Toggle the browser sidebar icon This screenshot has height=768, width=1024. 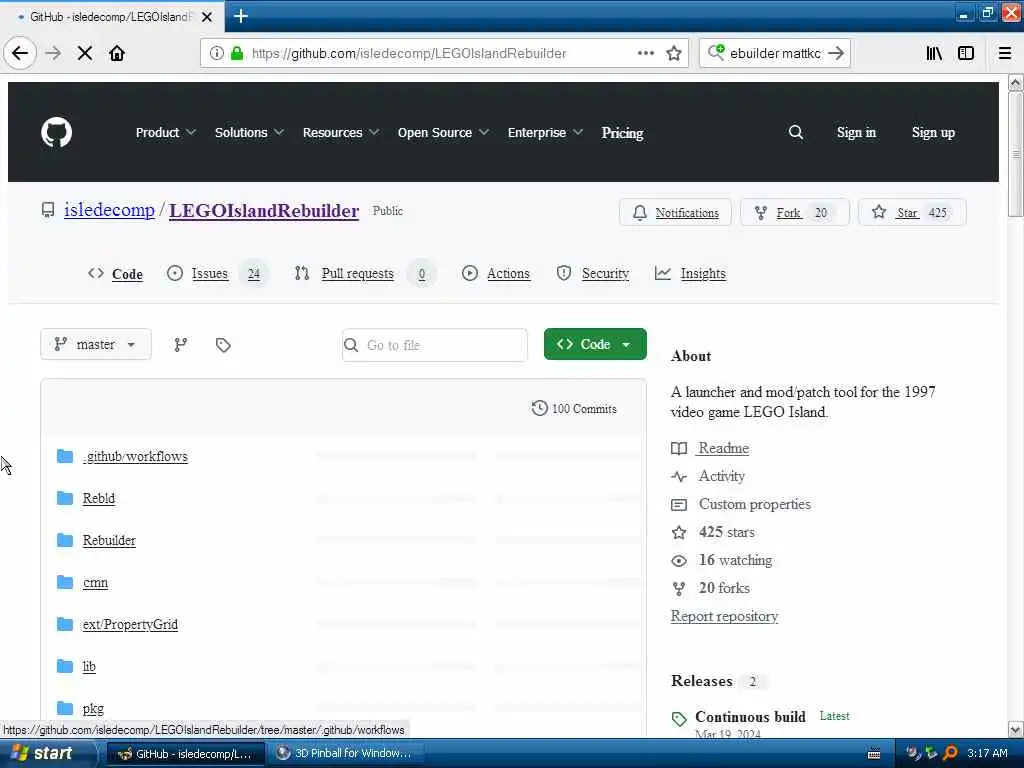tap(966, 53)
